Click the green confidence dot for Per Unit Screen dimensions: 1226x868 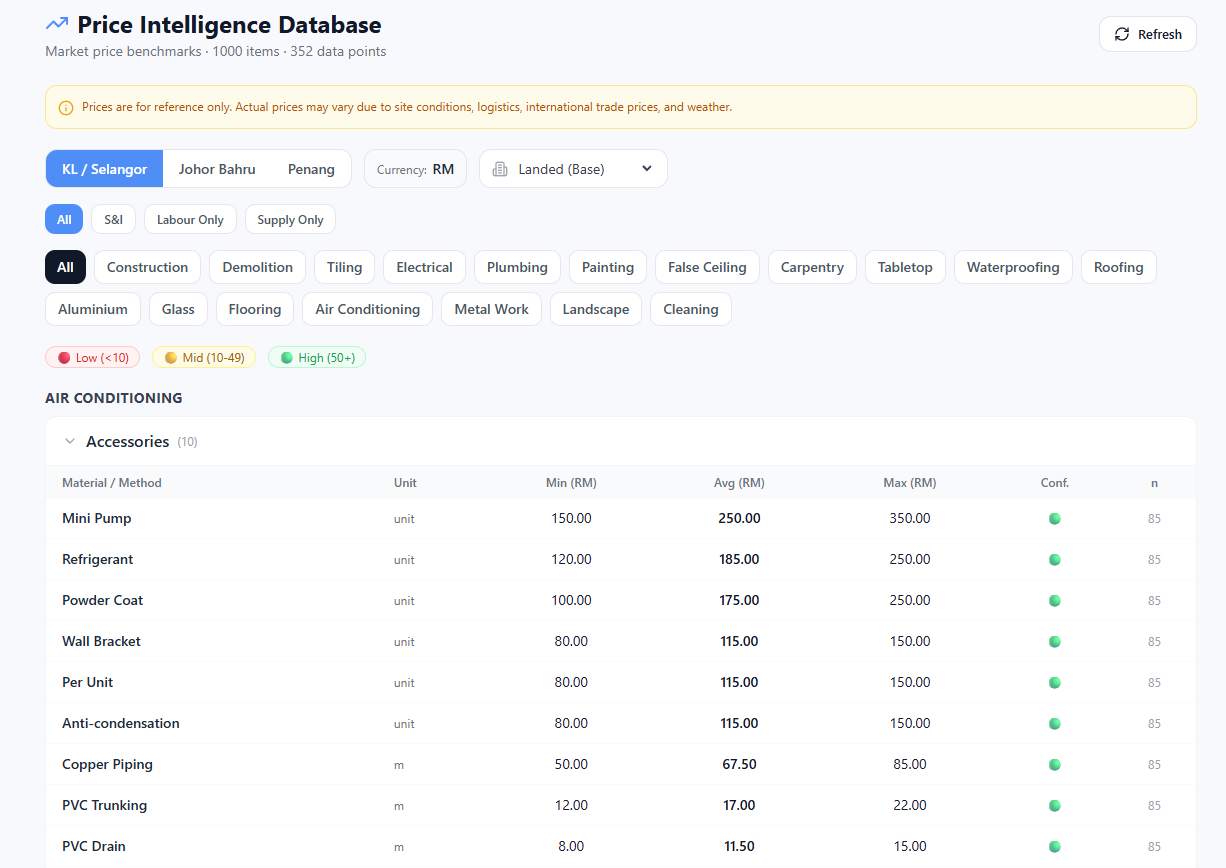coord(1054,683)
